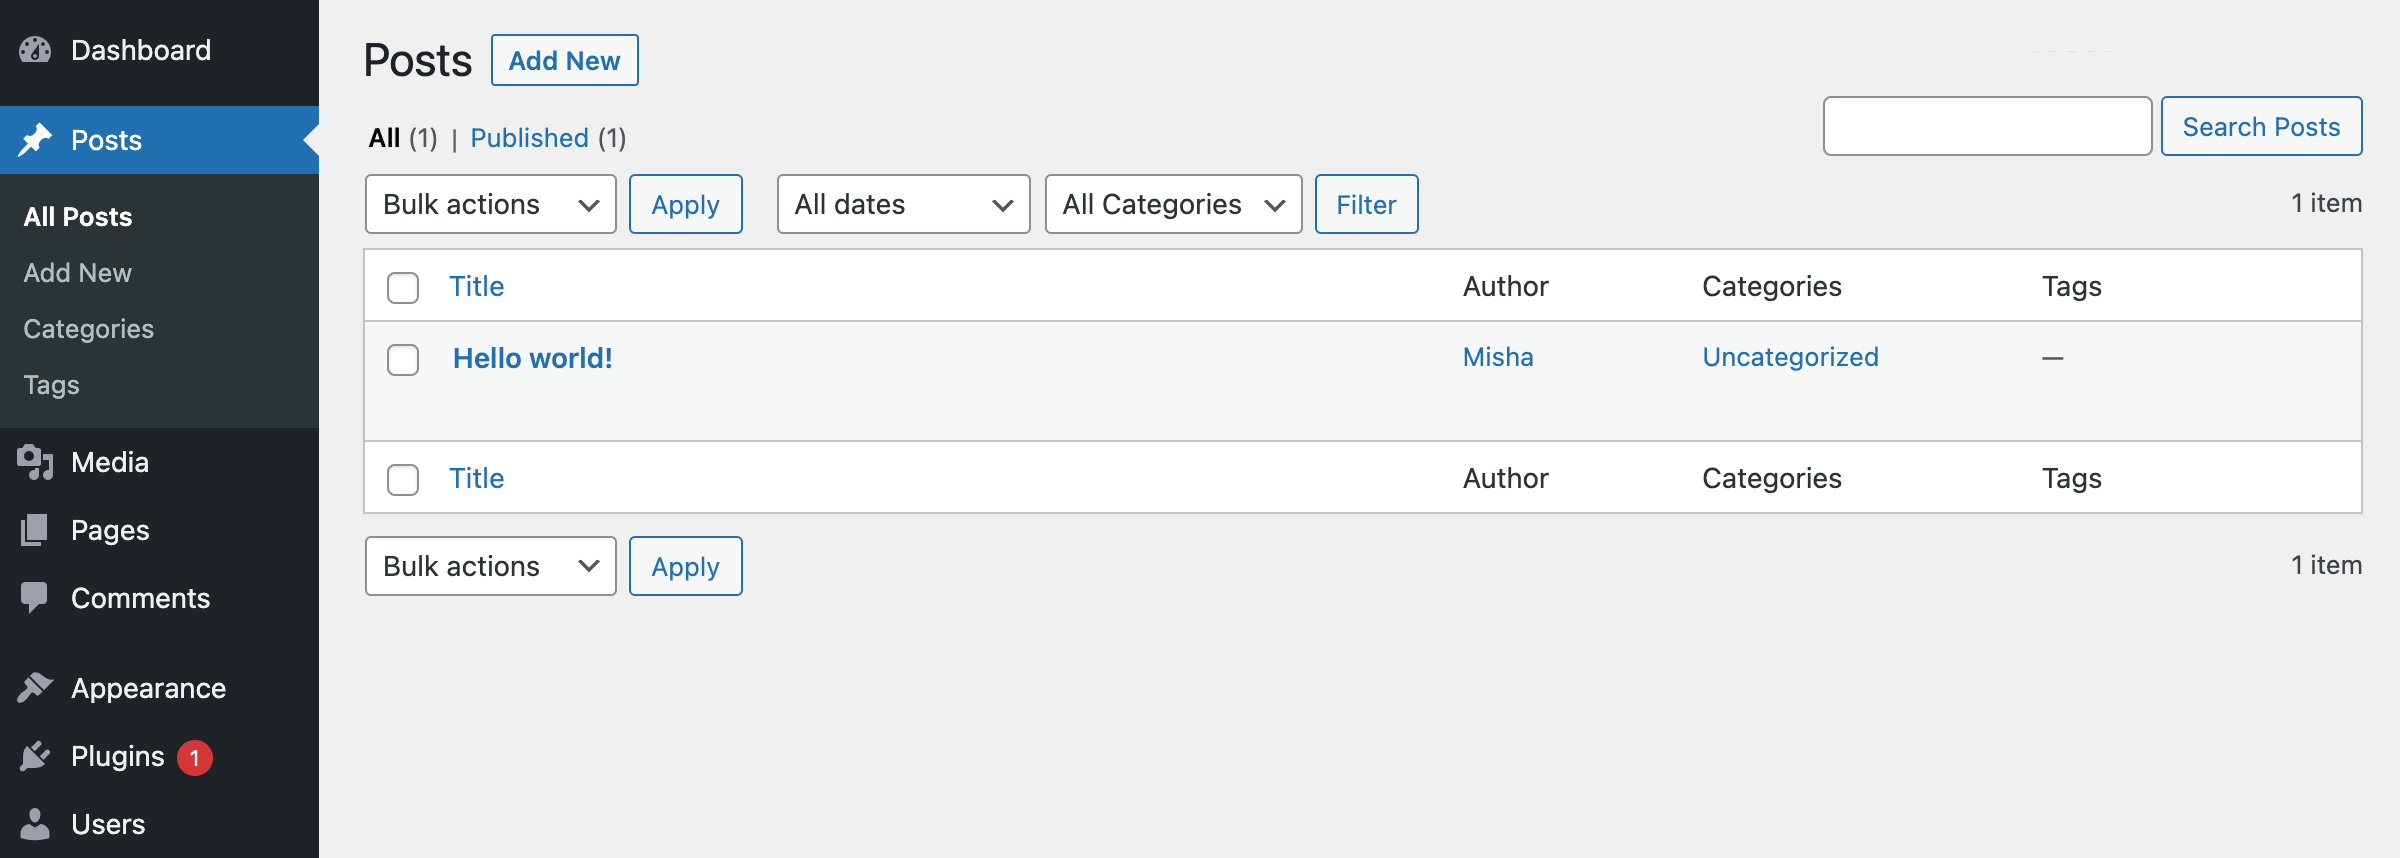This screenshot has width=2400, height=858.
Task: Switch to the Published posts view
Action: click(x=529, y=138)
